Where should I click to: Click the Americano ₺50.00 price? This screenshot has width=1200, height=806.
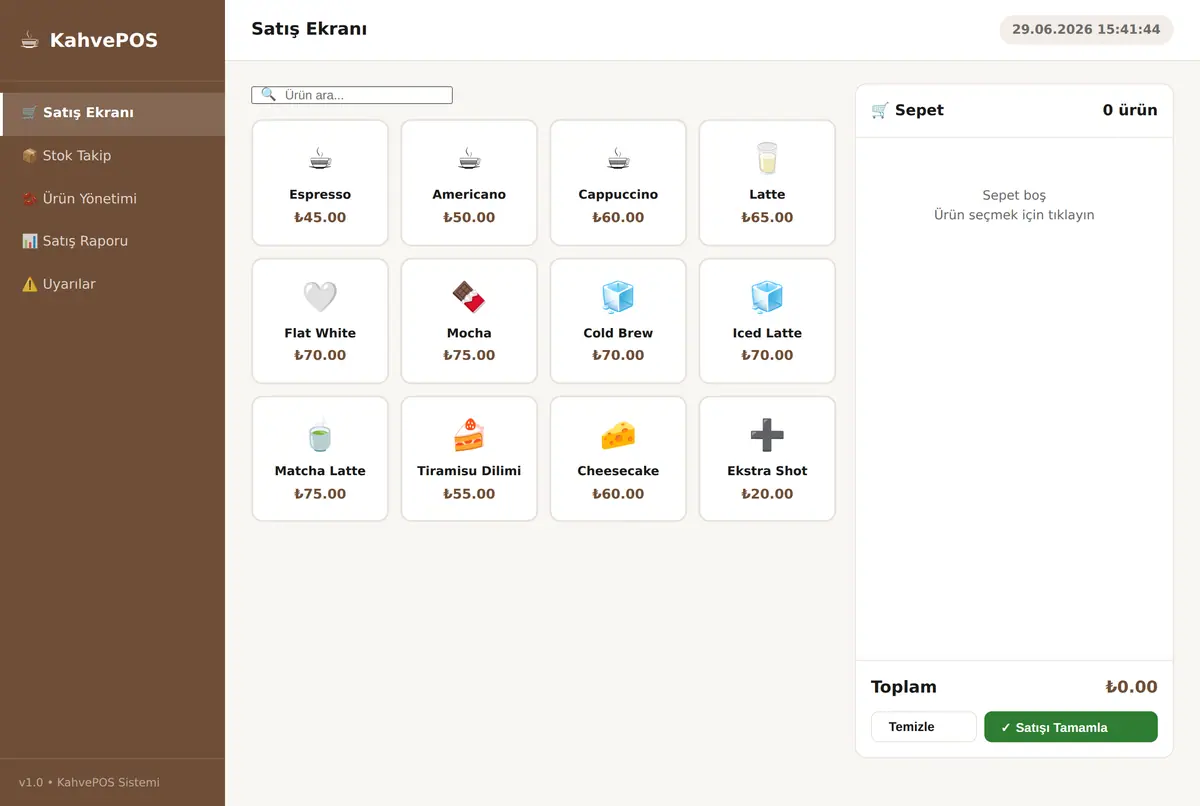click(x=469, y=217)
